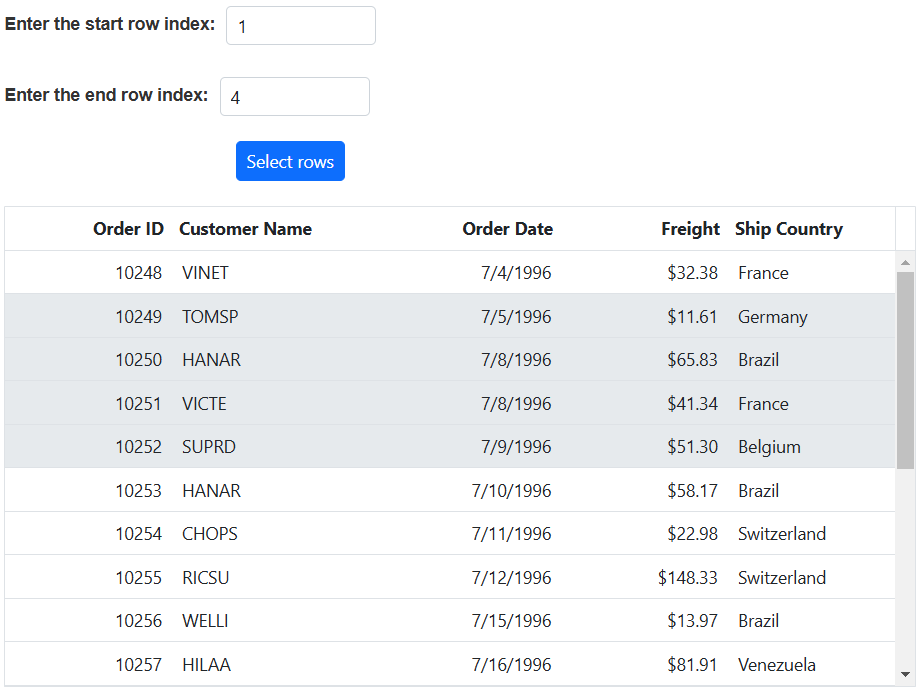This screenshot has width=917, height=688.
Task: Sort by Customer Name column header
Action: (246, 229)
